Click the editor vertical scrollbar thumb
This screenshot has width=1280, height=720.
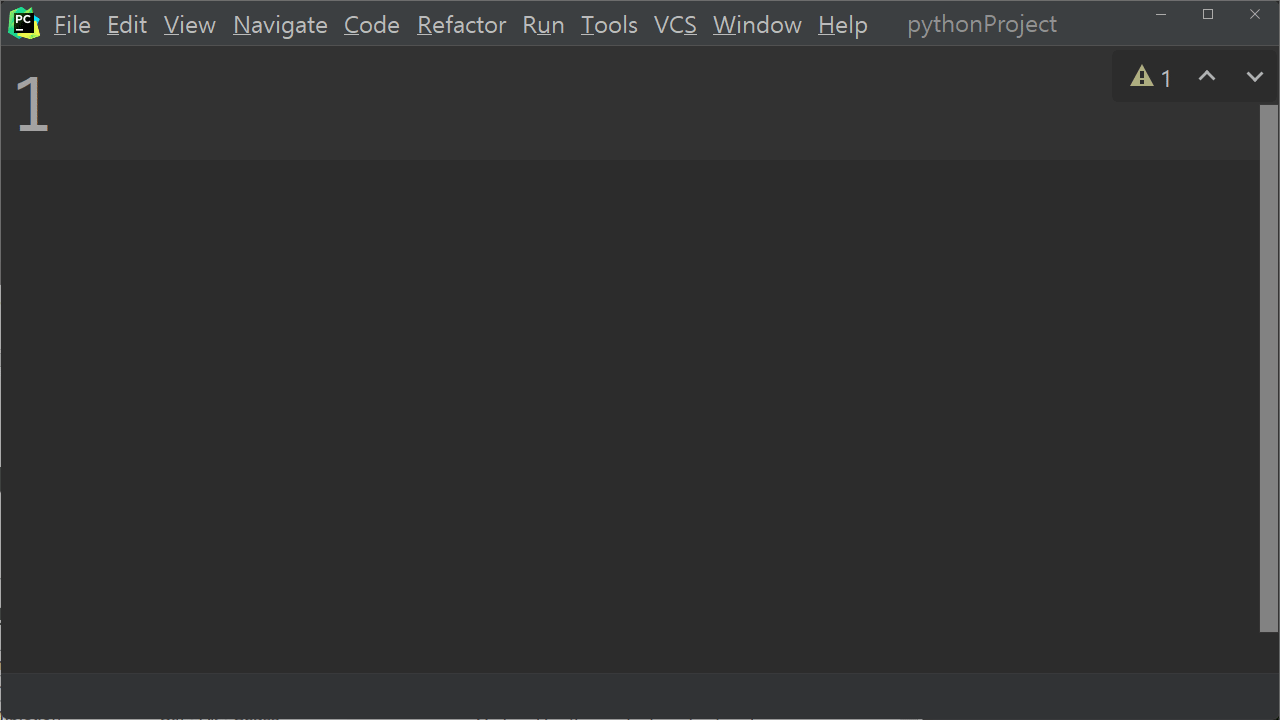click(1269, 368)
